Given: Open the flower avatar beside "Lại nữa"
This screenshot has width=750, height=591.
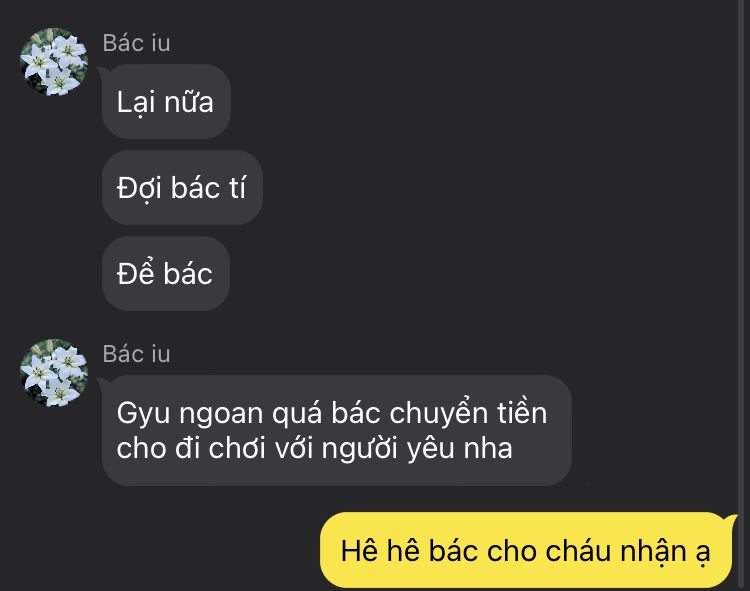Looking at the screenshot, I should pyautogui.click(x=54, y=62).
